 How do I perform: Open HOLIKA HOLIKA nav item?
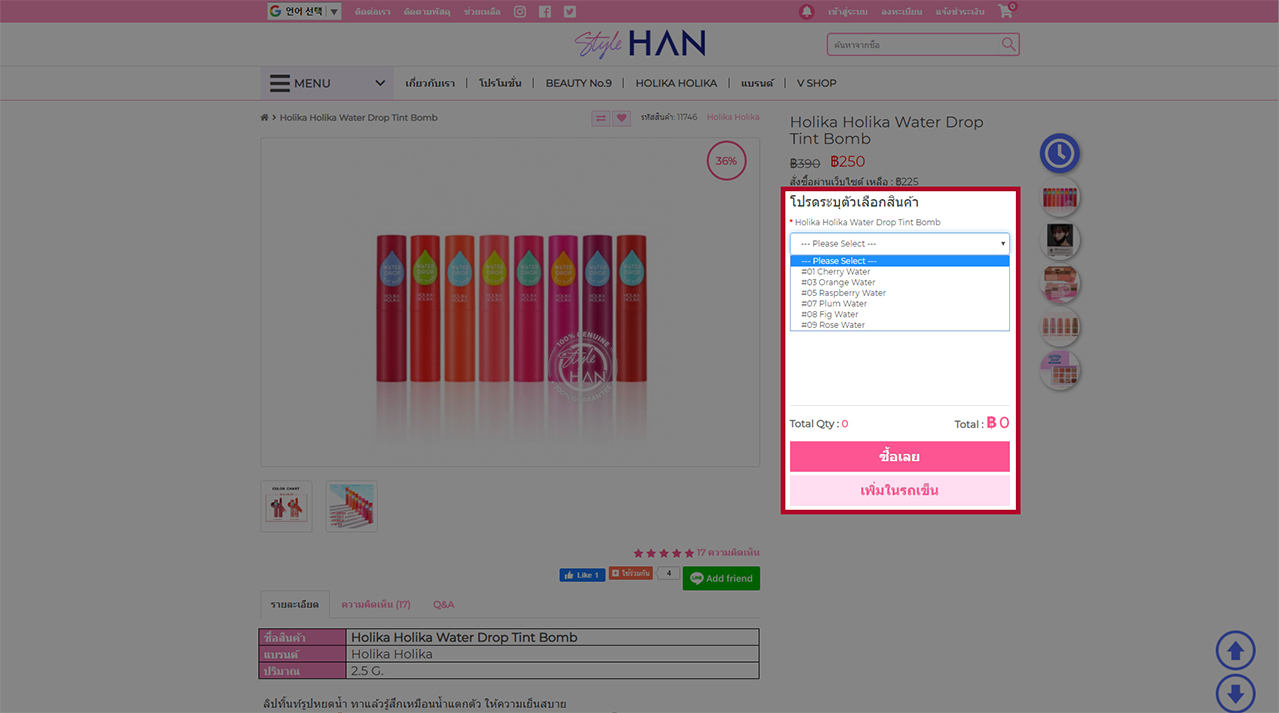pyautogui.click(x=676, y=83)
